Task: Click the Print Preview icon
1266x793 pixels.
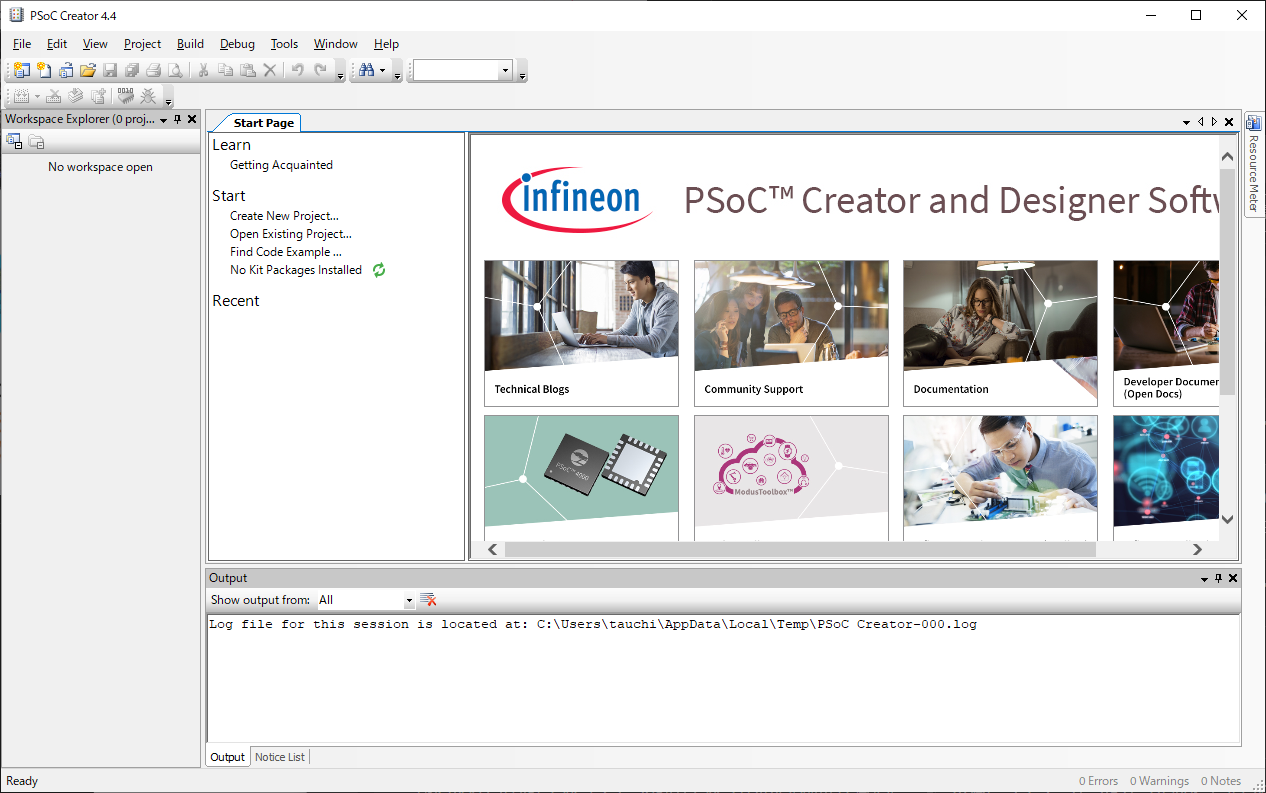Action: click(175, 70)
